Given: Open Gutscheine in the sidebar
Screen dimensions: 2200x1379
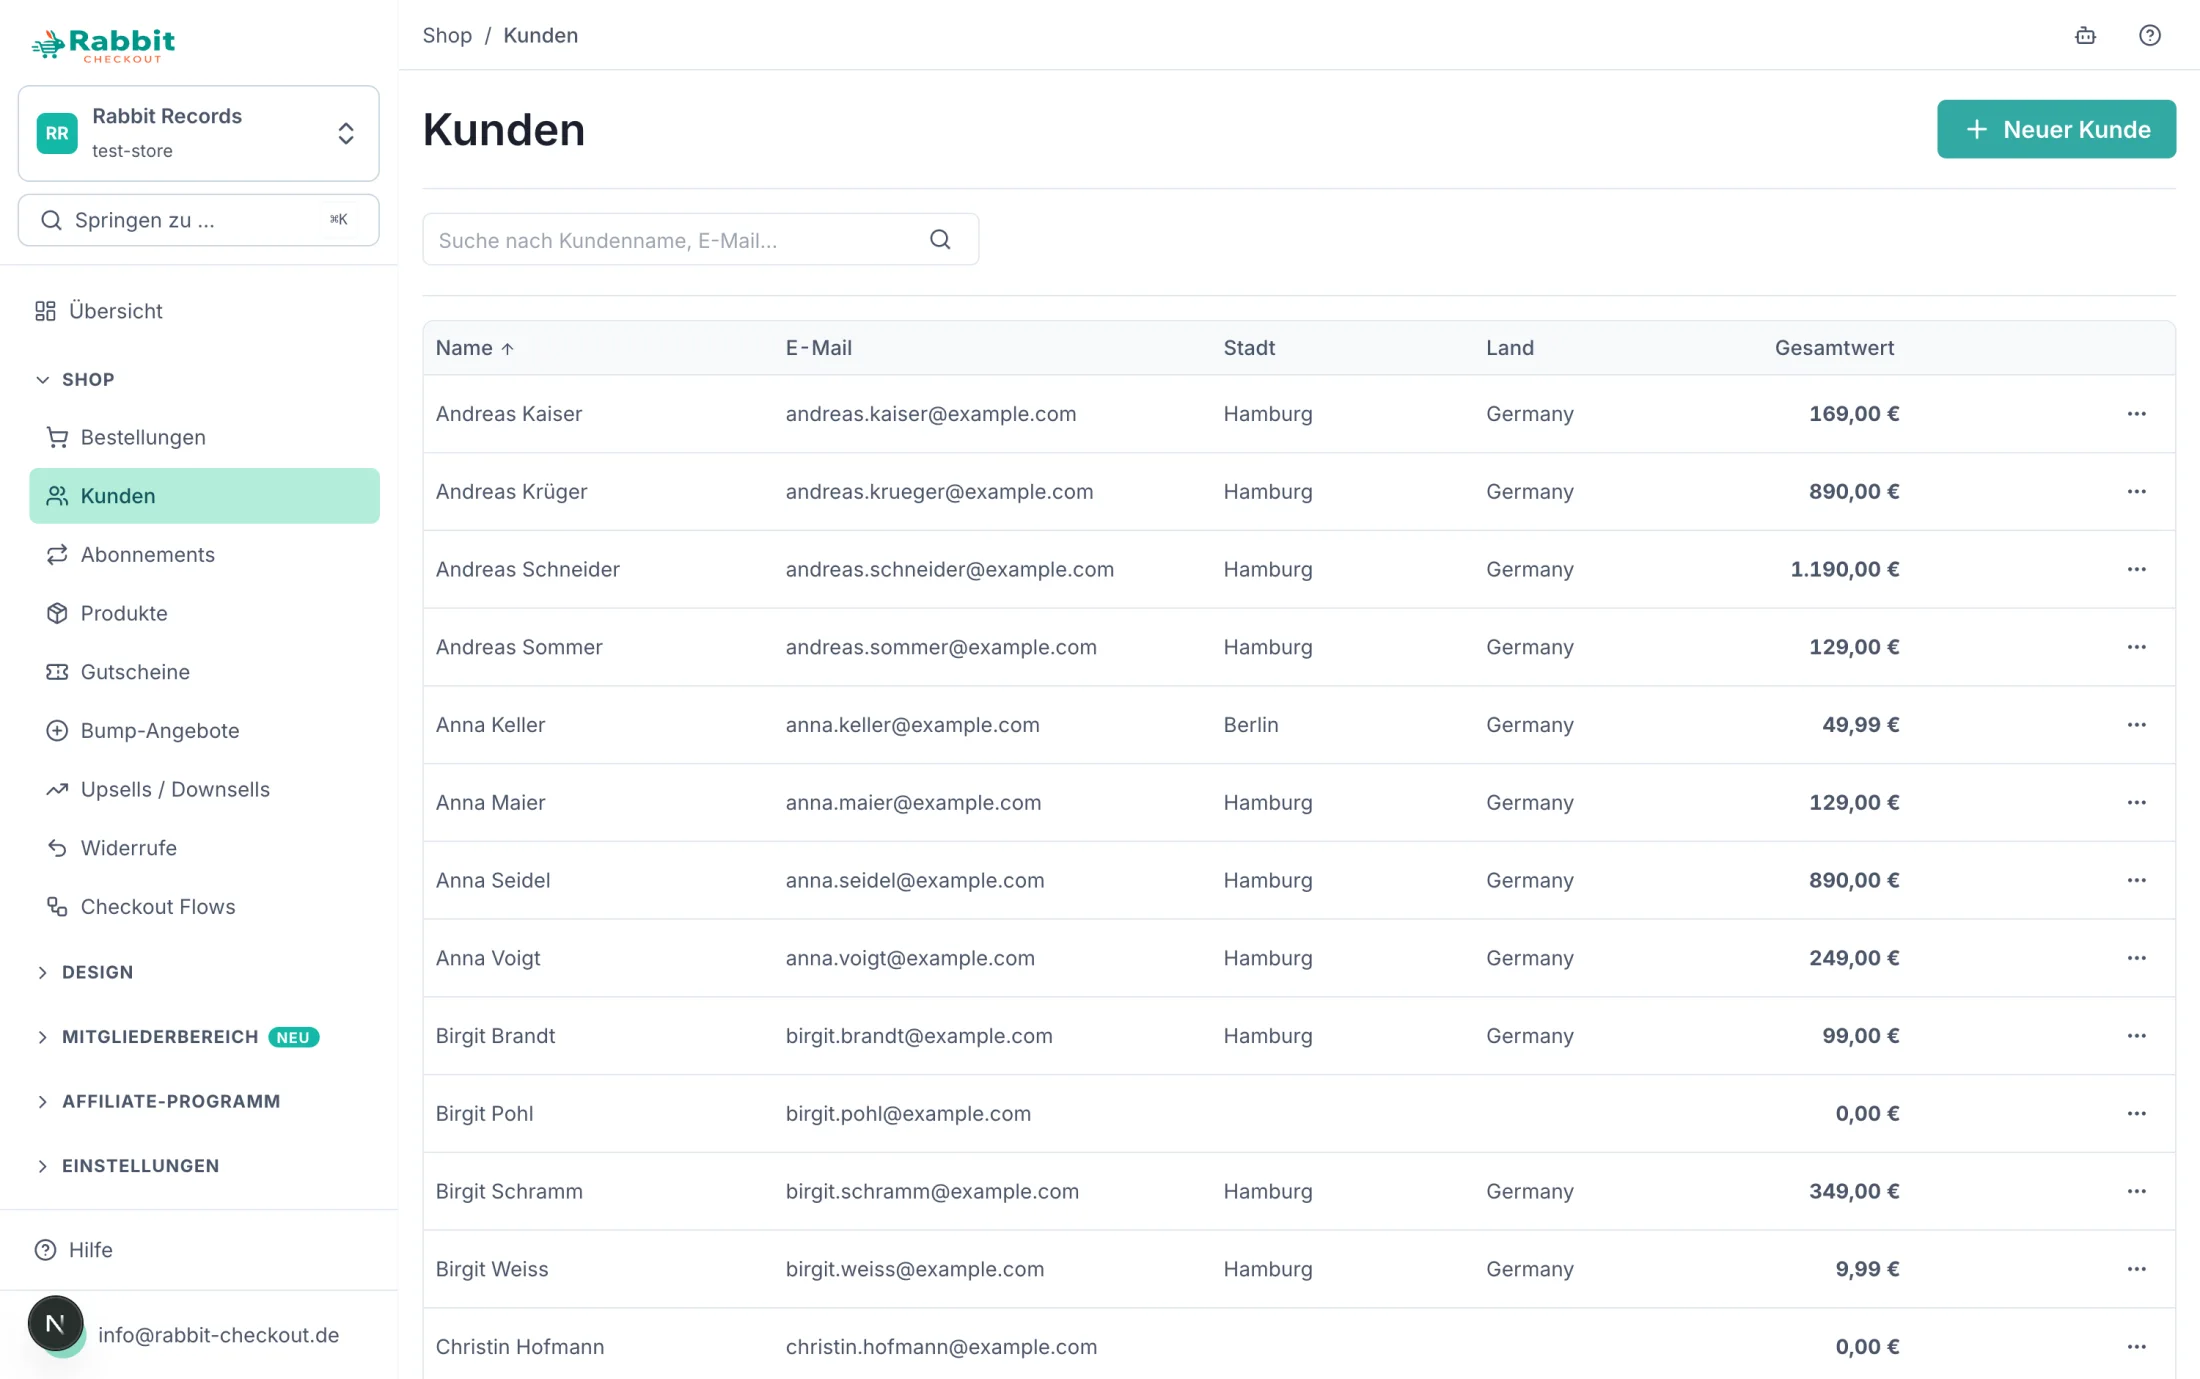Looking at the screenshot, I should [204, 672].
